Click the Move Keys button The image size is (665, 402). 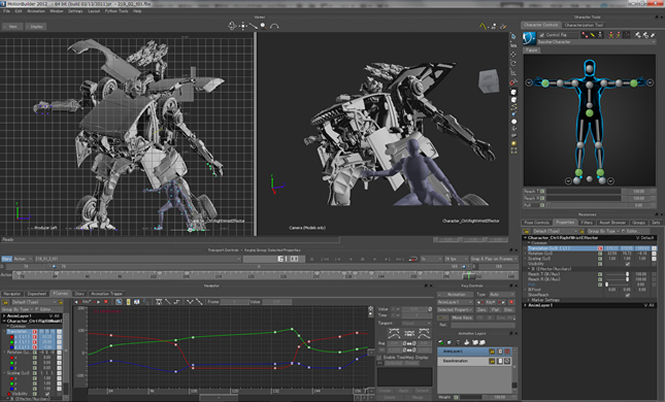click(x=462, y=318)
